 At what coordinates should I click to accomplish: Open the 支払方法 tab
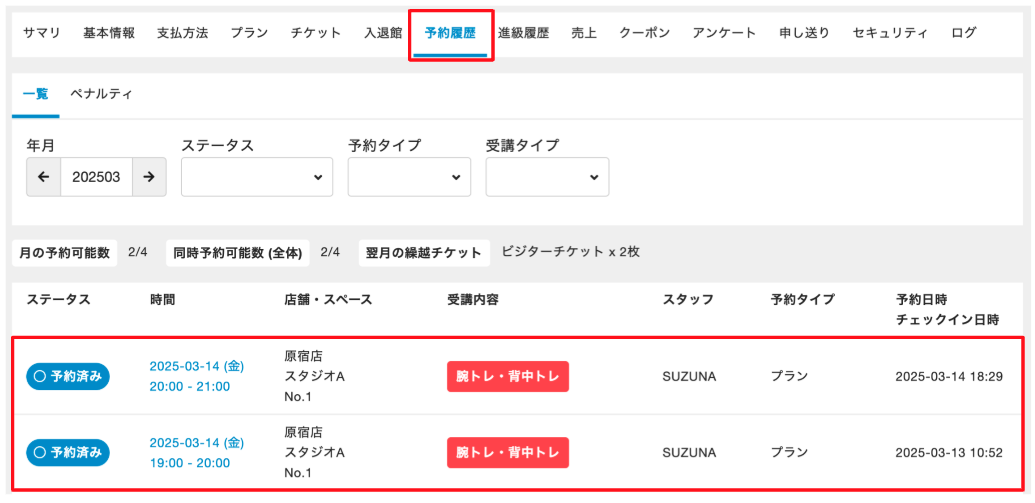tap(182, 33)
